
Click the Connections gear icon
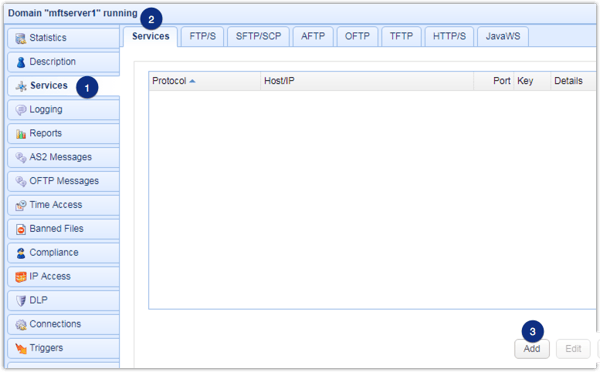tap(21, 325)
